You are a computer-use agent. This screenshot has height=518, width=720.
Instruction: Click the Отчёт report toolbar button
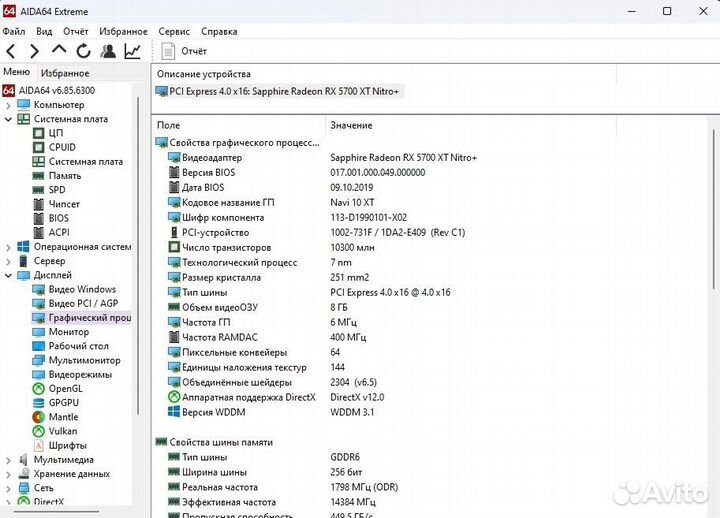pyautogui.click(x=184, y=51)
